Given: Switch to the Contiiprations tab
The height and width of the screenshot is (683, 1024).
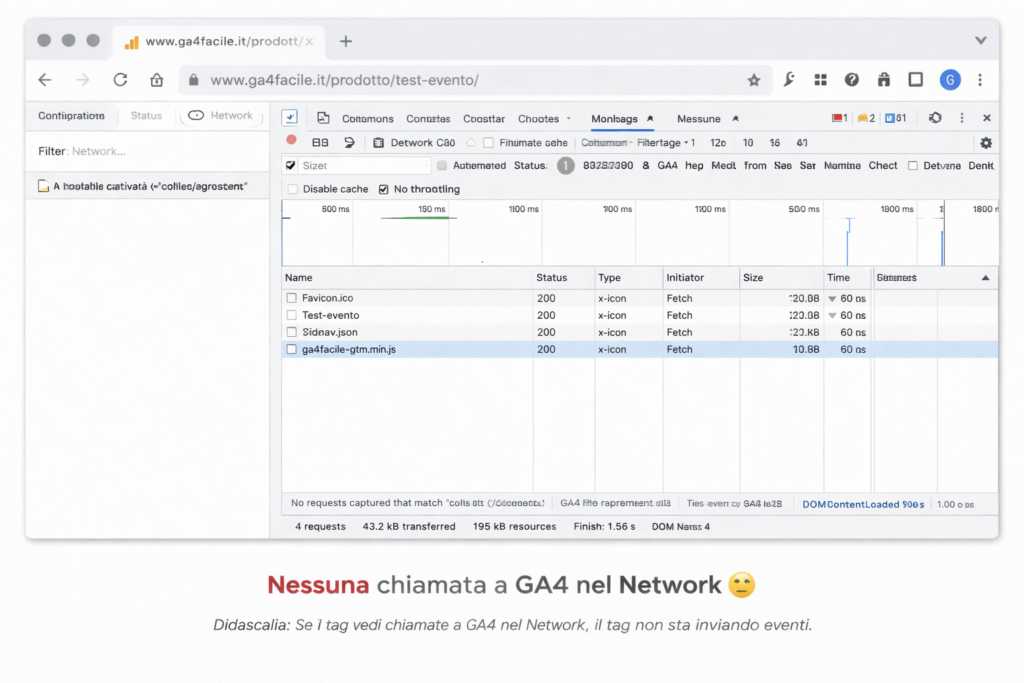Looking at the screenshot, I should click(71, 116).
